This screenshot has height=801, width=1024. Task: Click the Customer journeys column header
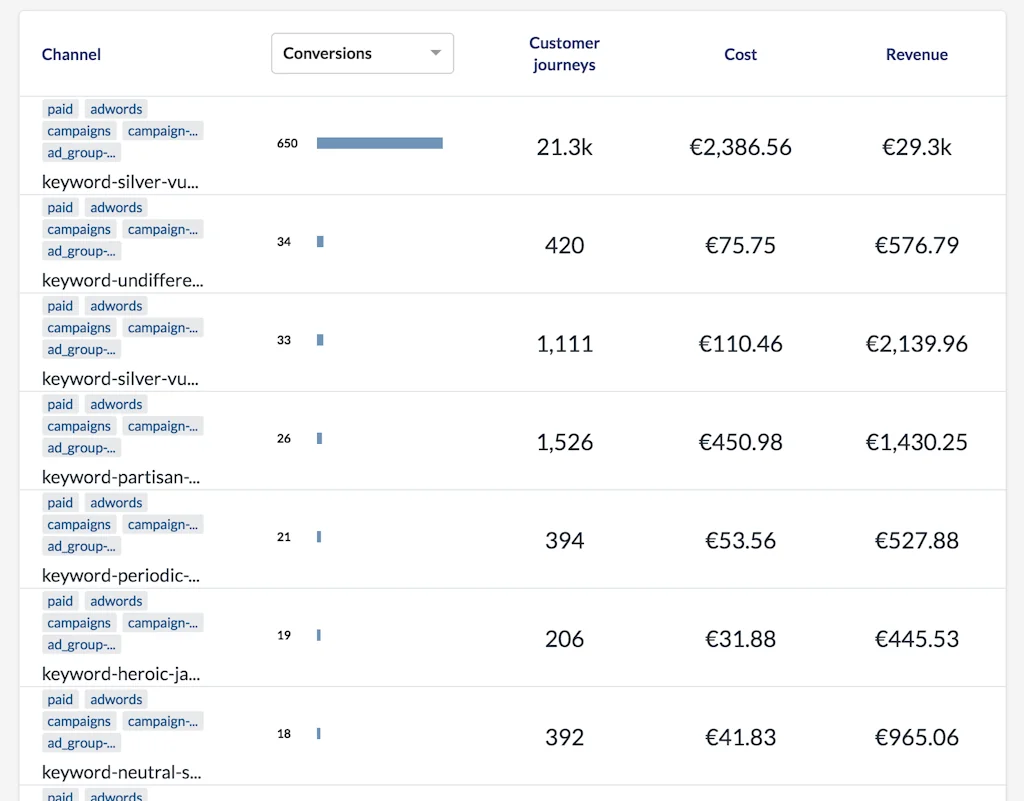pyautogui.click(x=564, y=54)
